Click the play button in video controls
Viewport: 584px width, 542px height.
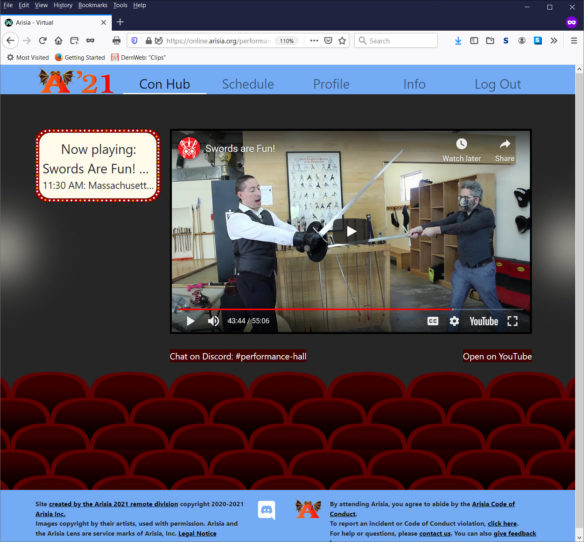click(x=190, y=321)
